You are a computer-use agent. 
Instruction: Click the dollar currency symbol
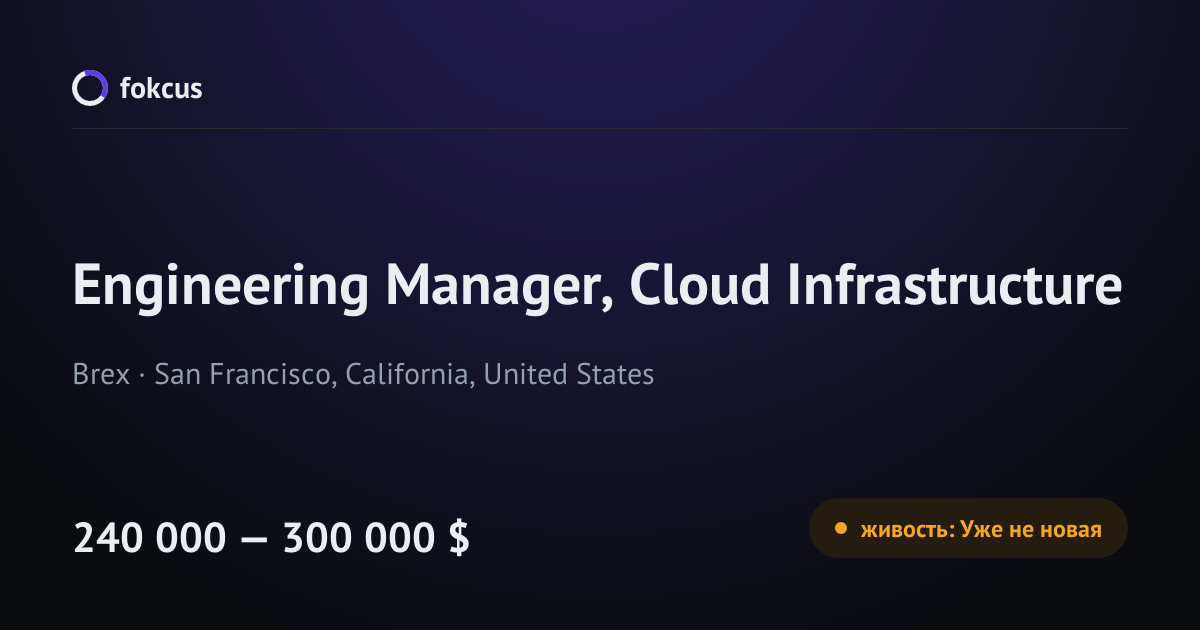459,538
